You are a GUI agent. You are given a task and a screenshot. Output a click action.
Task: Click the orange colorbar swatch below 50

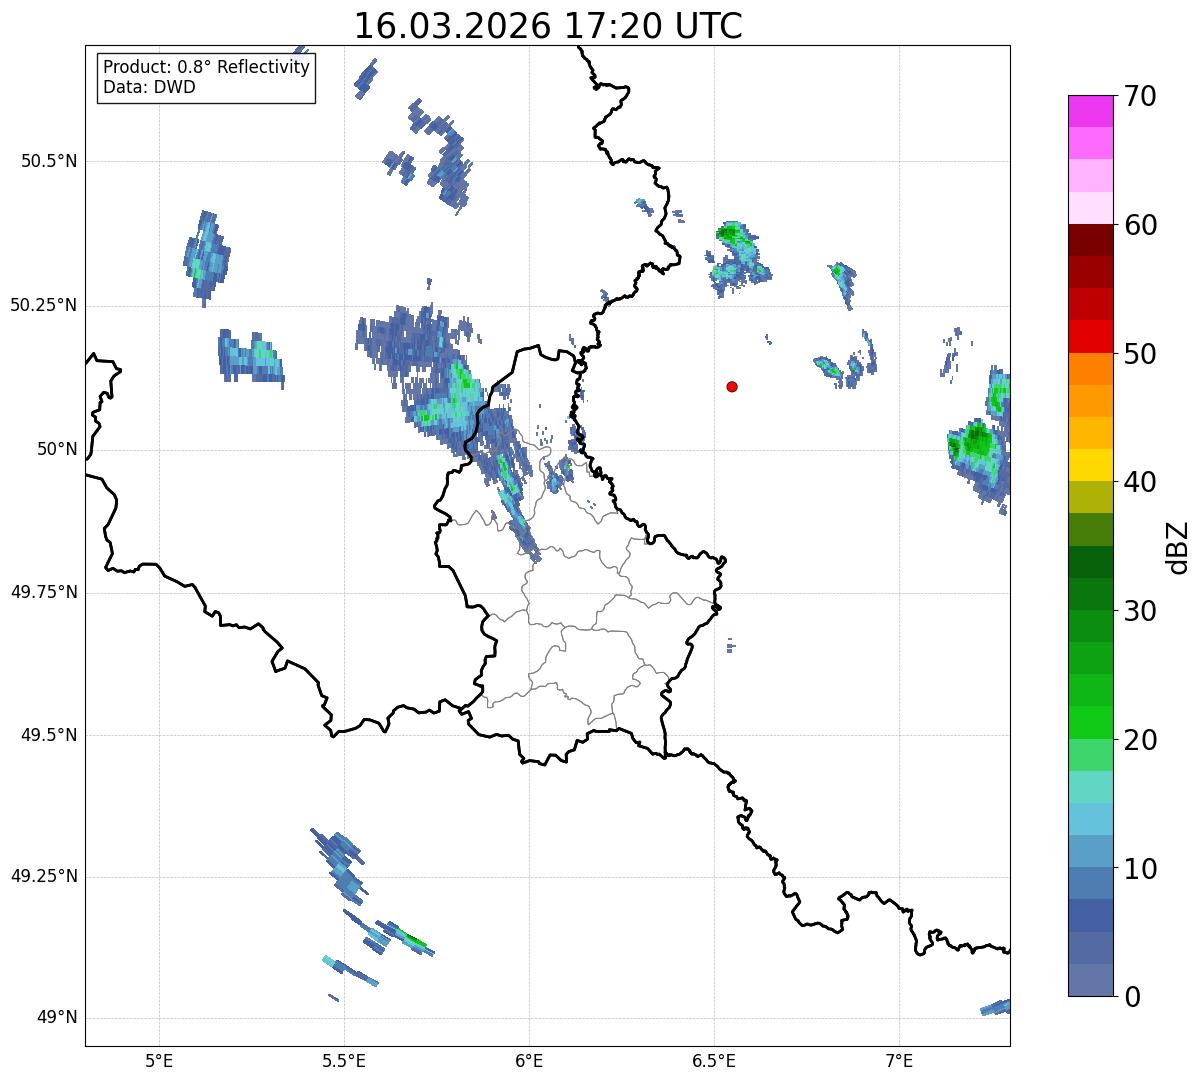point(1090,369)
